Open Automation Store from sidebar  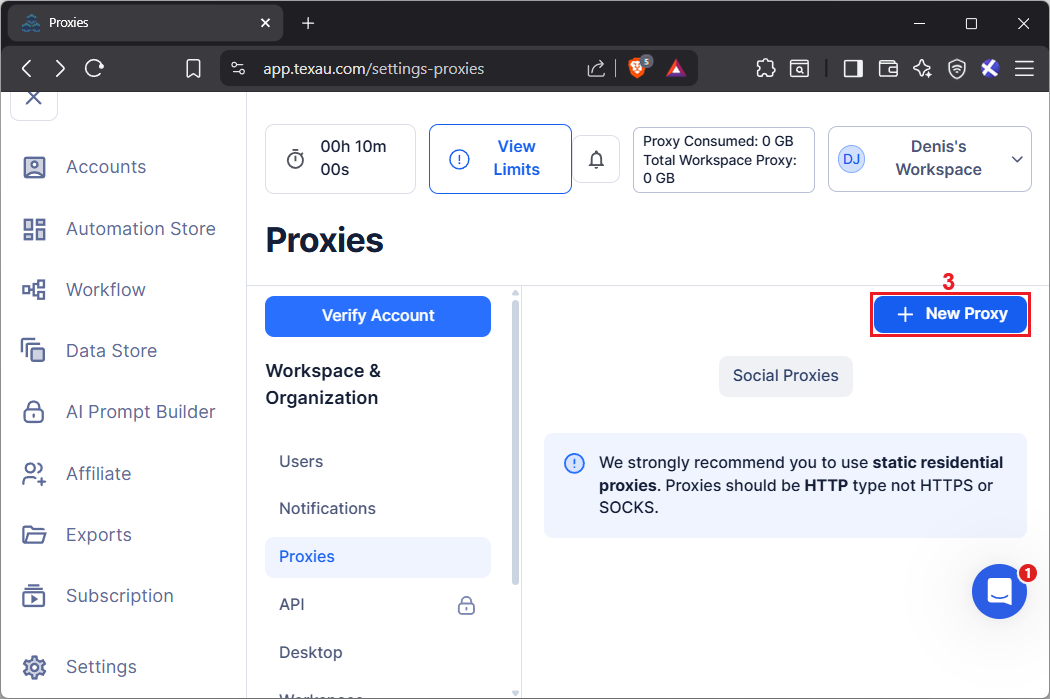140,229
